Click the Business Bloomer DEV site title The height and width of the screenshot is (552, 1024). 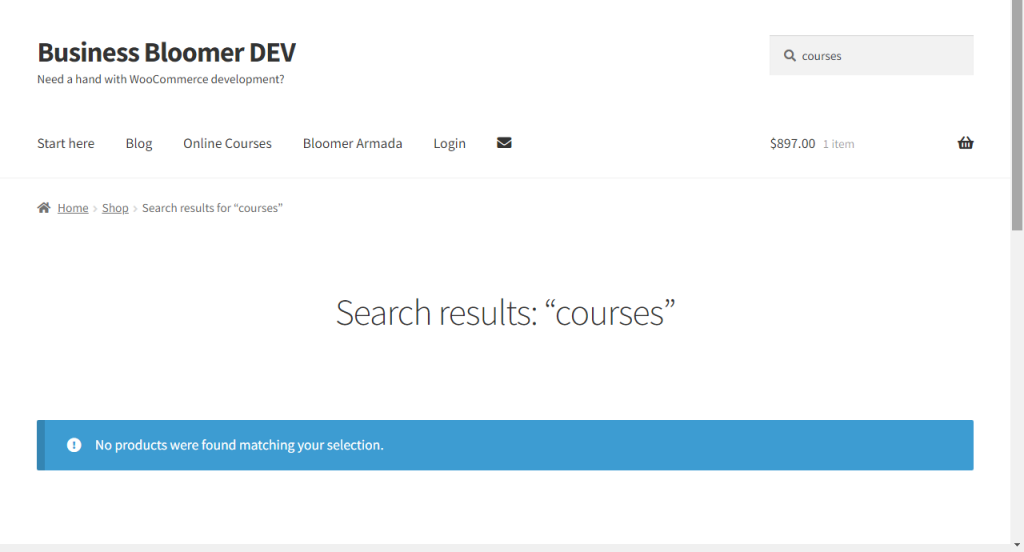(x=167, y=52)
